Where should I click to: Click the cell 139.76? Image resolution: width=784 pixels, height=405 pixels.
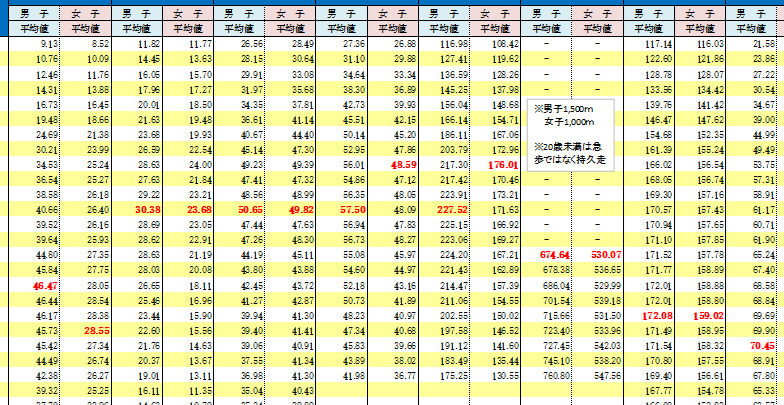(x=658, y=104)
